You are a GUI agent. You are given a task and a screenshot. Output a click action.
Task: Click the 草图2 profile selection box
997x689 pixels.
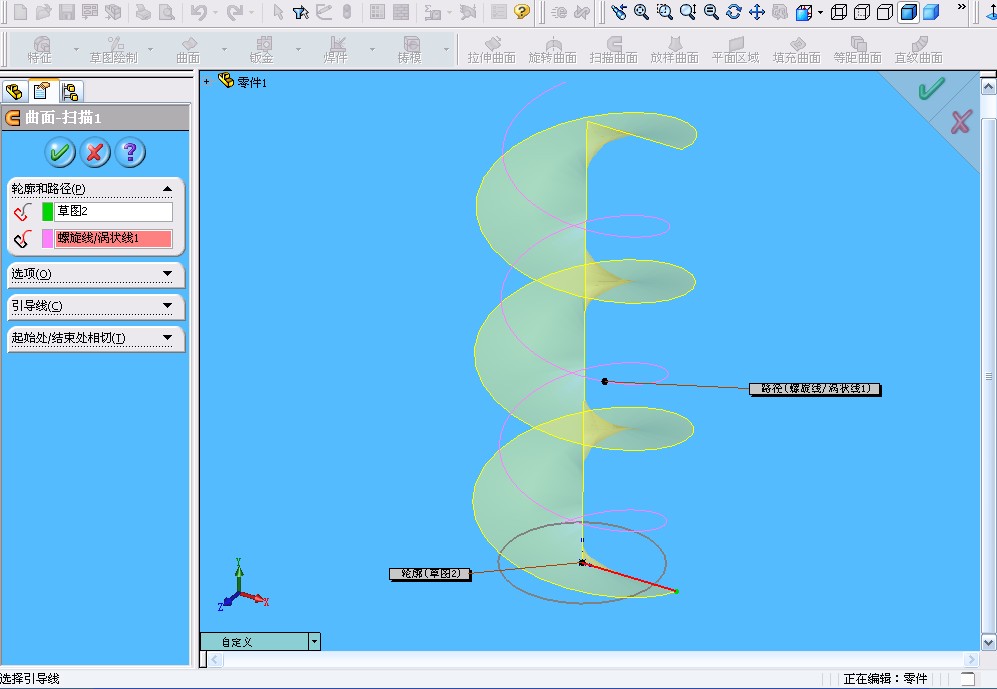tap(113, 212)
